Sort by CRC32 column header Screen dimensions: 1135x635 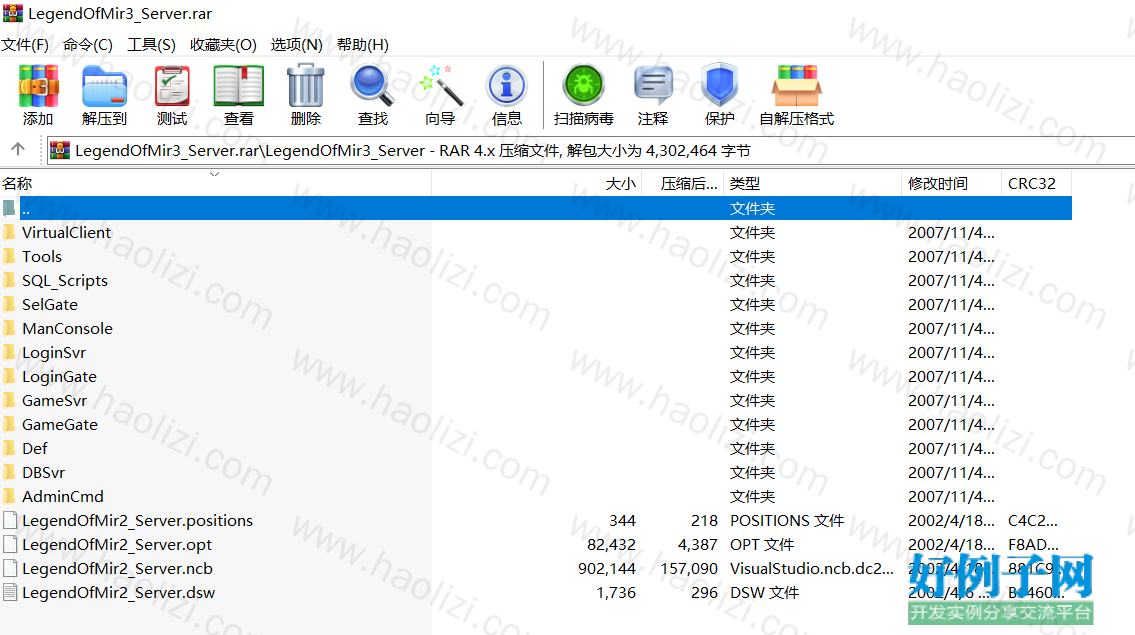[x=1036, y=183]
